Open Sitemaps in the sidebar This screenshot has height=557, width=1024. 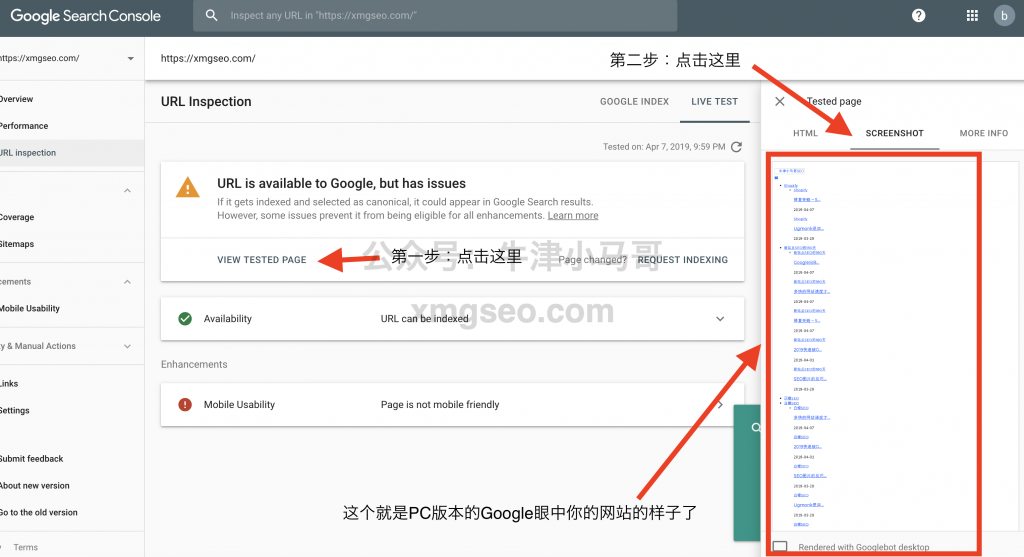(x=17, y=244)
